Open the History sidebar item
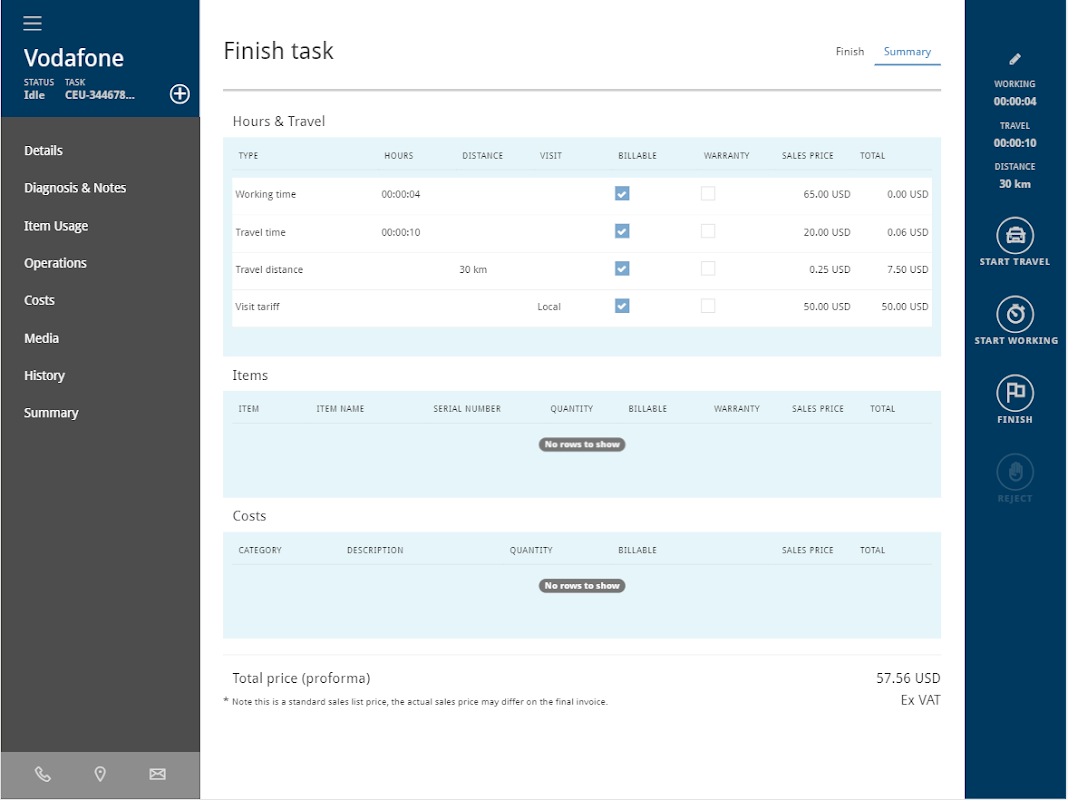Screen dimensions: 1068x800 point(44,375)
